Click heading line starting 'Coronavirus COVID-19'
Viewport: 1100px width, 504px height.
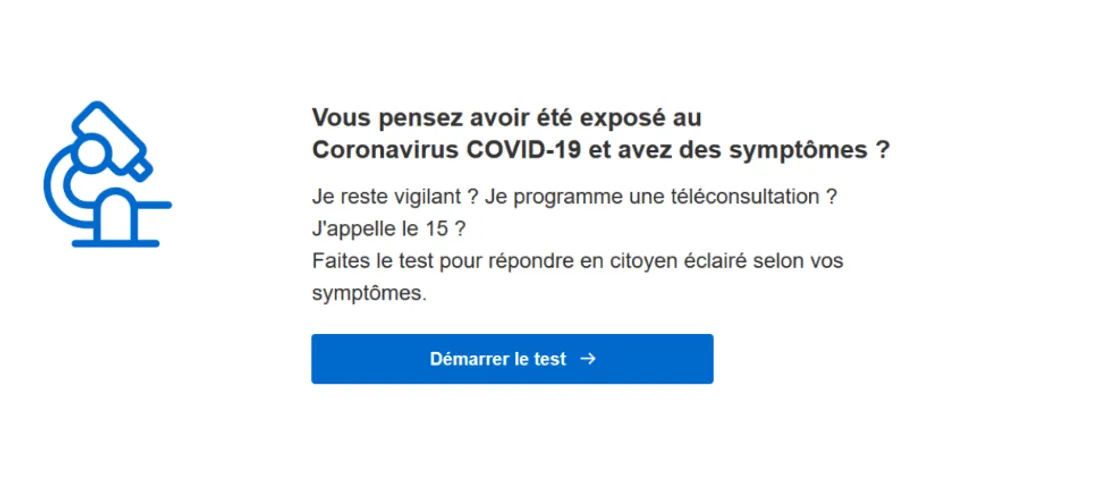pyautogui.click(x=601, y=150)
